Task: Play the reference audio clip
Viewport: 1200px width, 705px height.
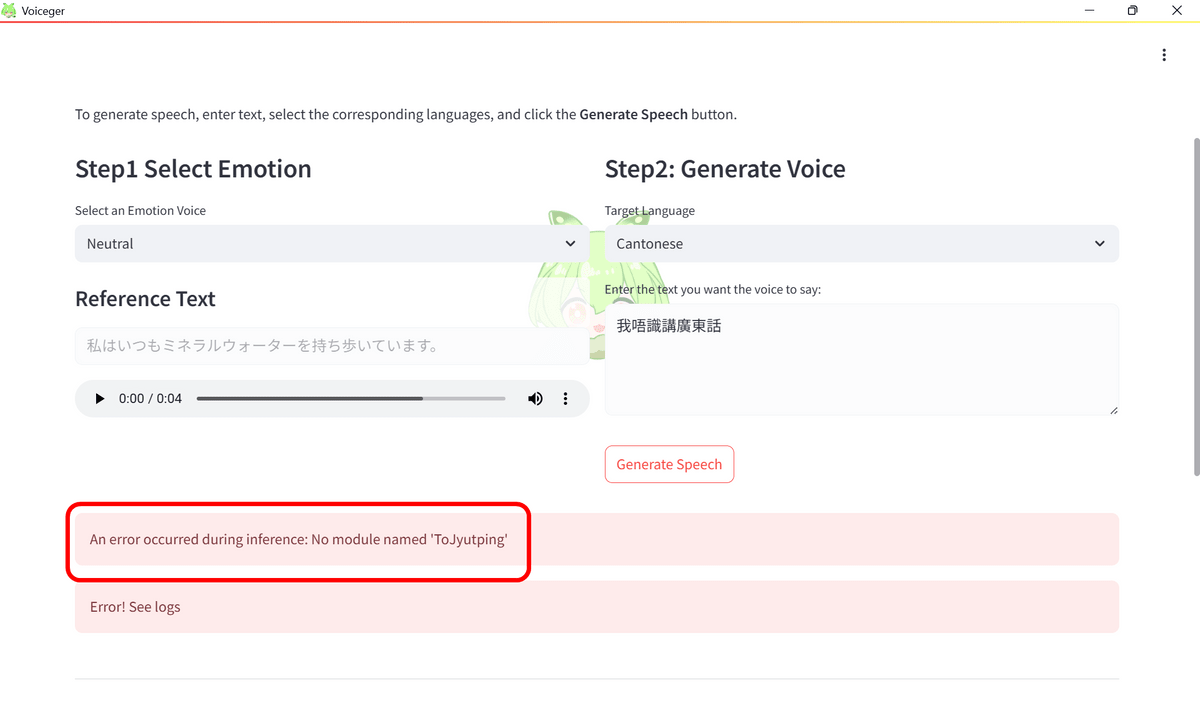Action: coord(99,399)
